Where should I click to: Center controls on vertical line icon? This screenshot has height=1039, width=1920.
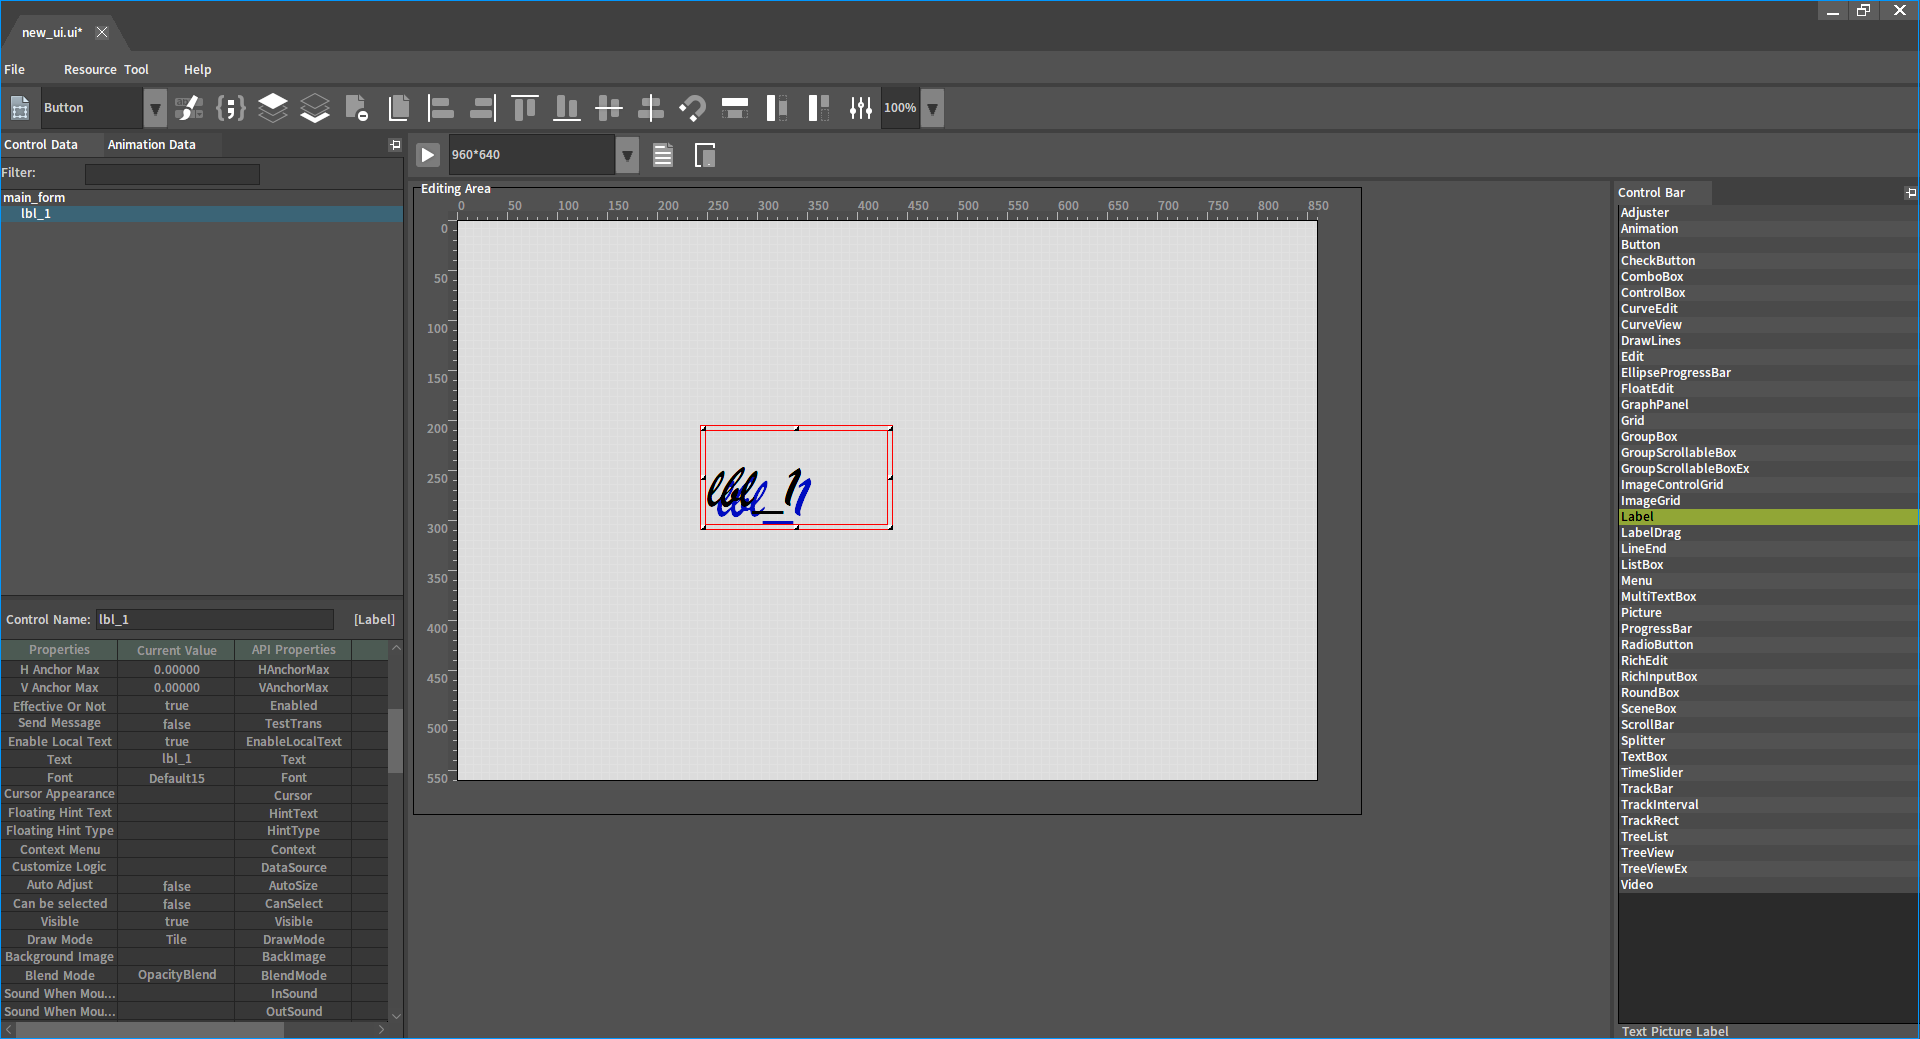point(651,108)
